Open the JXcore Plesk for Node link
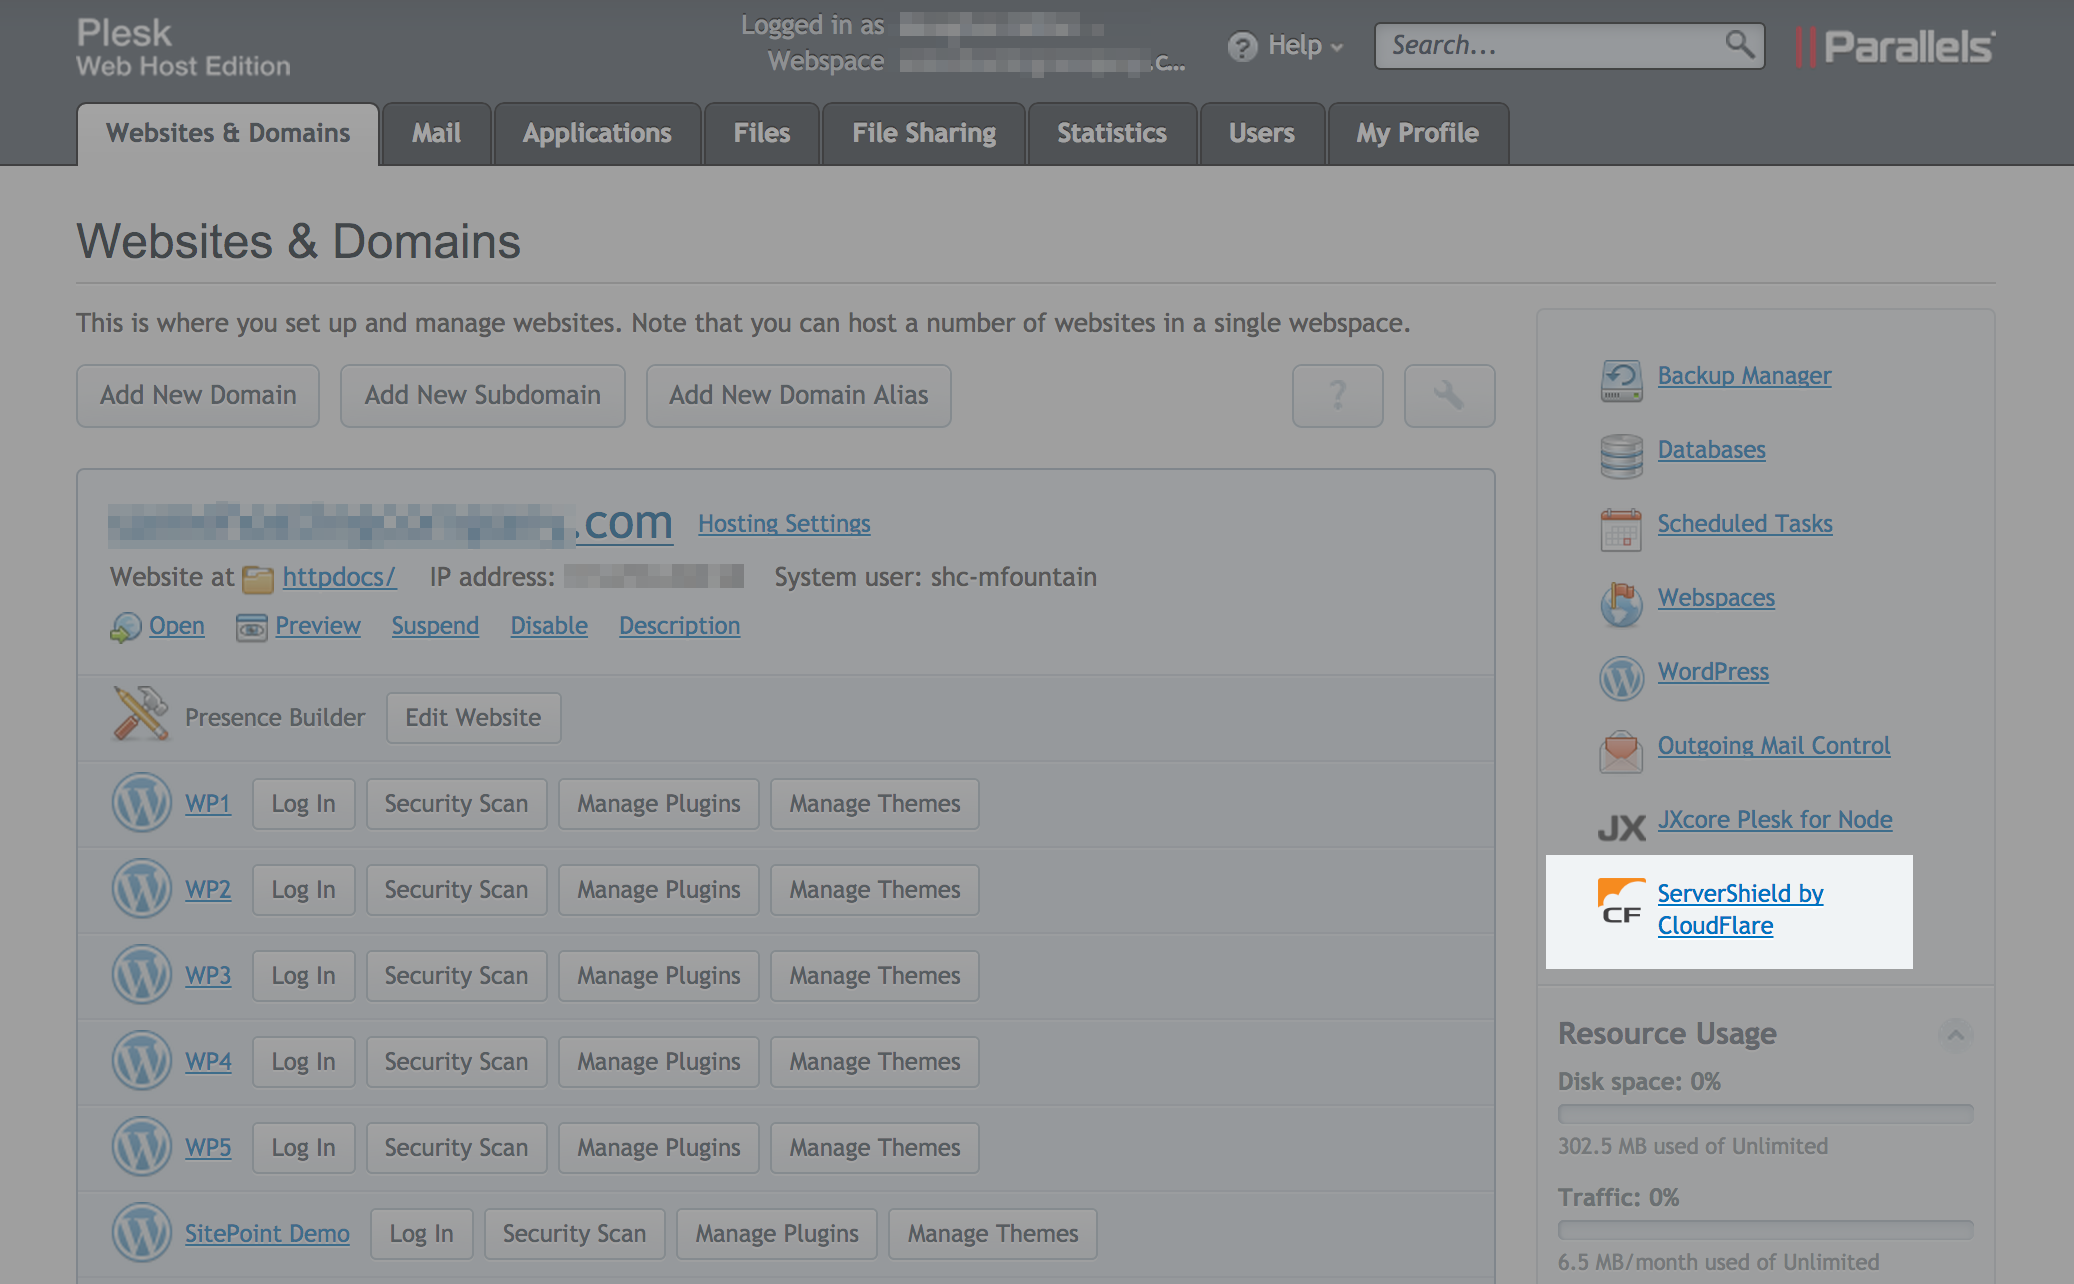2074x1284 pixels. click(1775, 820)
